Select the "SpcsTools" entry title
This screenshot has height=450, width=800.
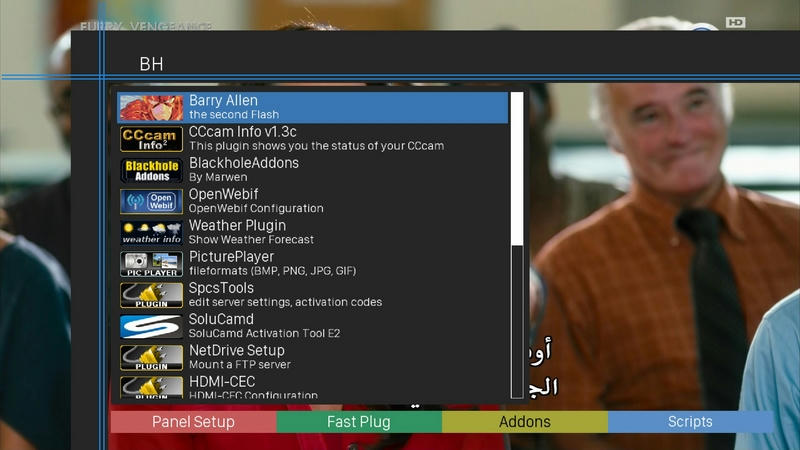pyautogui.click(x=221, y=288)
